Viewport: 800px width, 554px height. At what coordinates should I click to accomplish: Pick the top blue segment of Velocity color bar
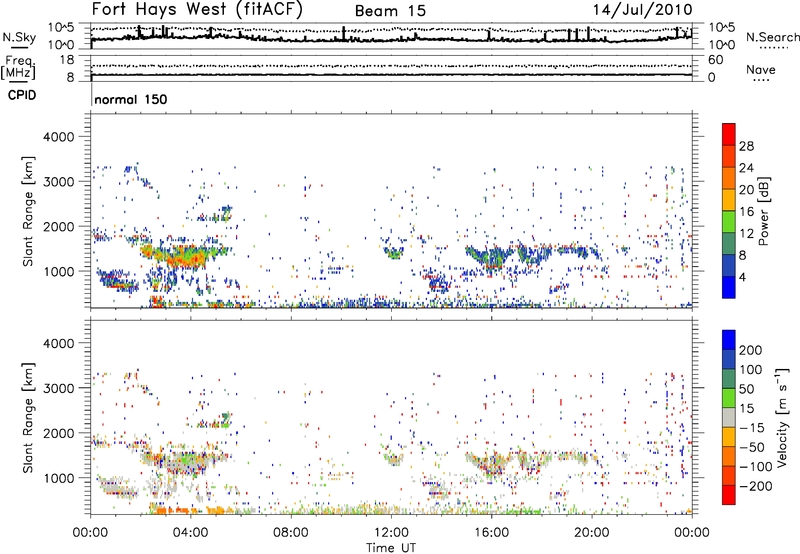tap(729, 340)
